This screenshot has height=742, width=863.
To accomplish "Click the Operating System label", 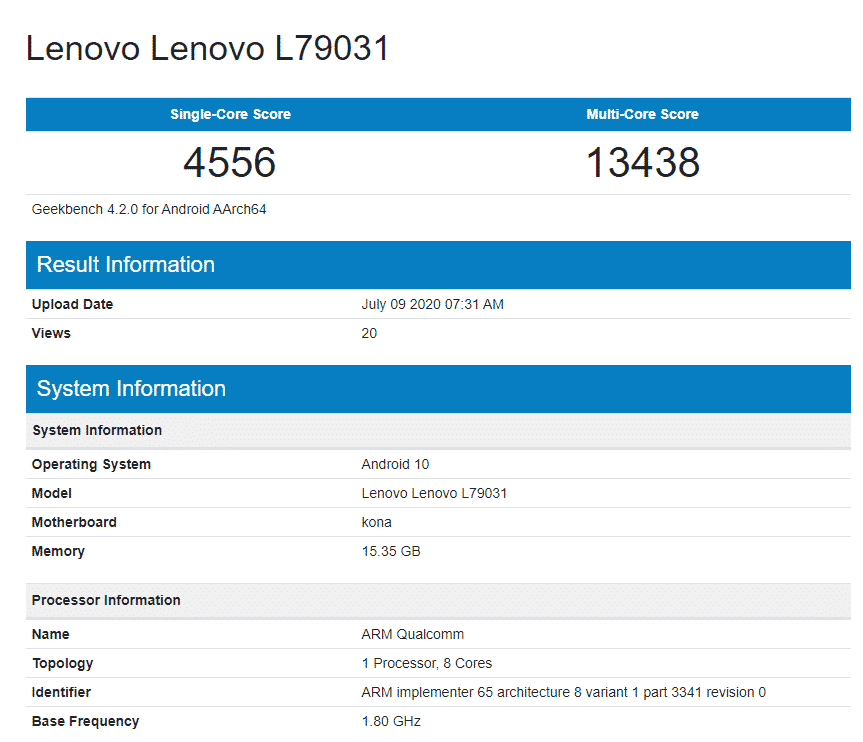I will [x=91, y=465].
